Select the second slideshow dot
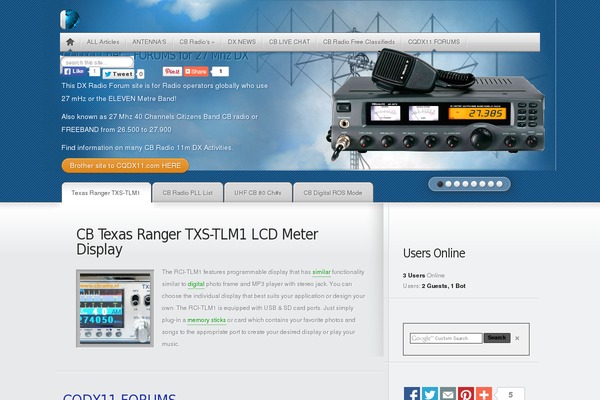The height and width of the screenshot is (400, 600). pos(448,184)
